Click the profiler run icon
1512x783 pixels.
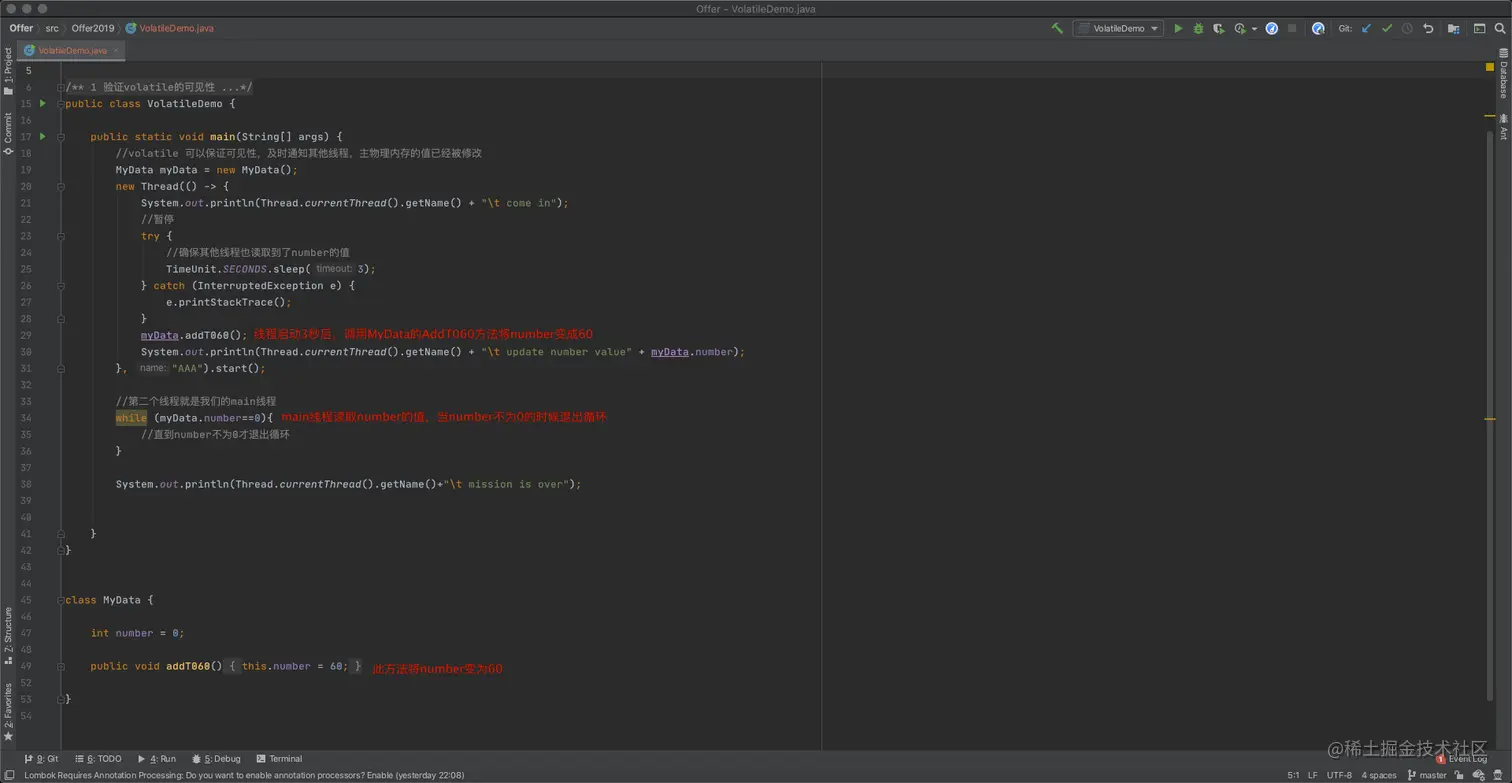[x=1240, y=28]
